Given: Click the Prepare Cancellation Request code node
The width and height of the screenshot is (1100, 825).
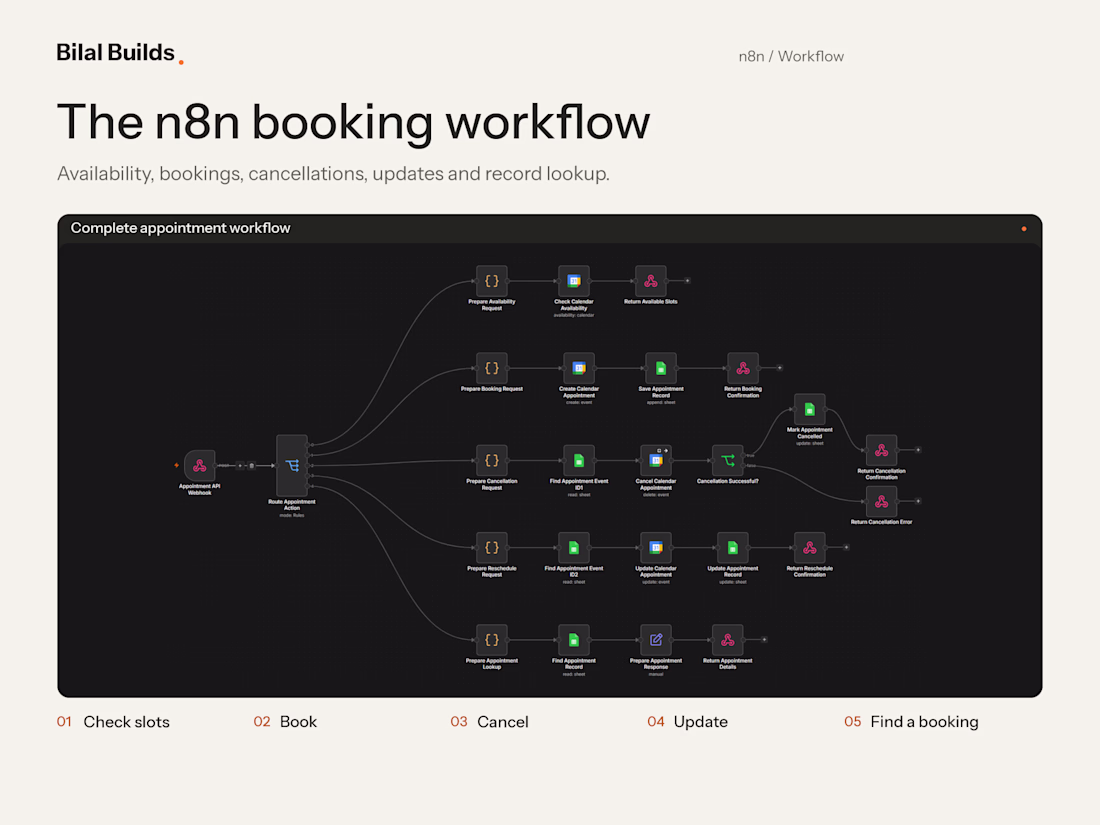Looking at the screenshot, I should 492,460.
